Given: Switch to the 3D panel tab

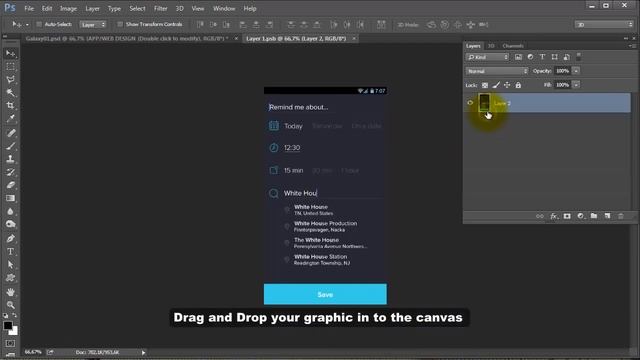Looking at the screenshot, I should click(491, 46).
